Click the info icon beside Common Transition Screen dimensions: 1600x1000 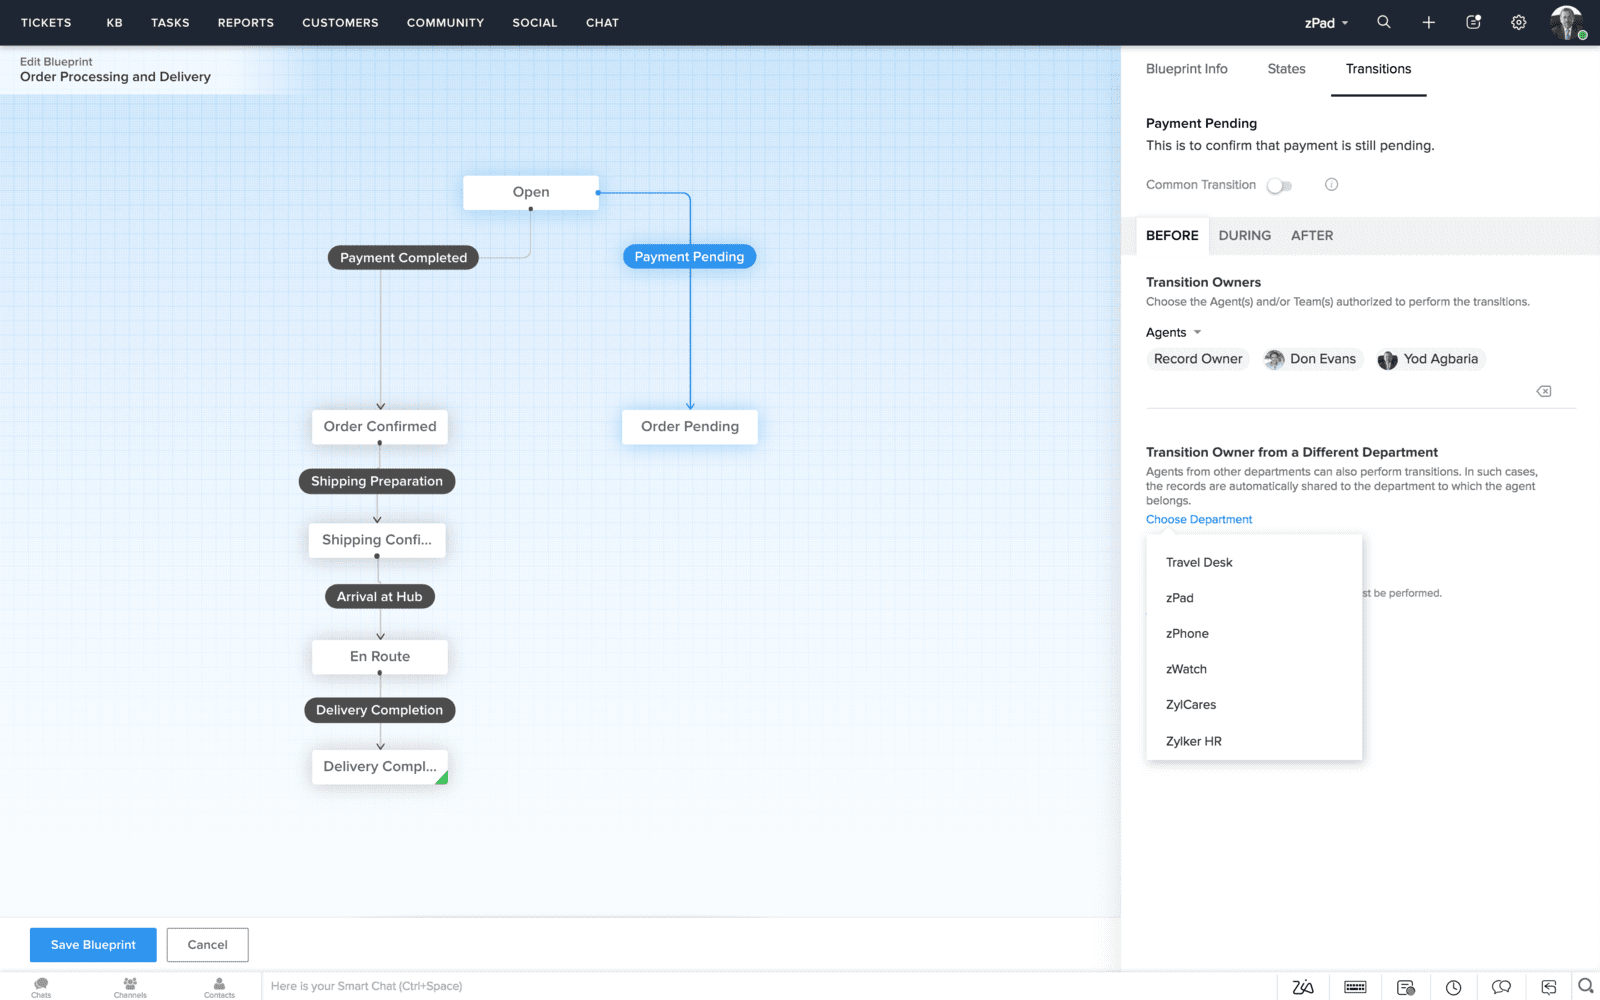(1332, 185)
